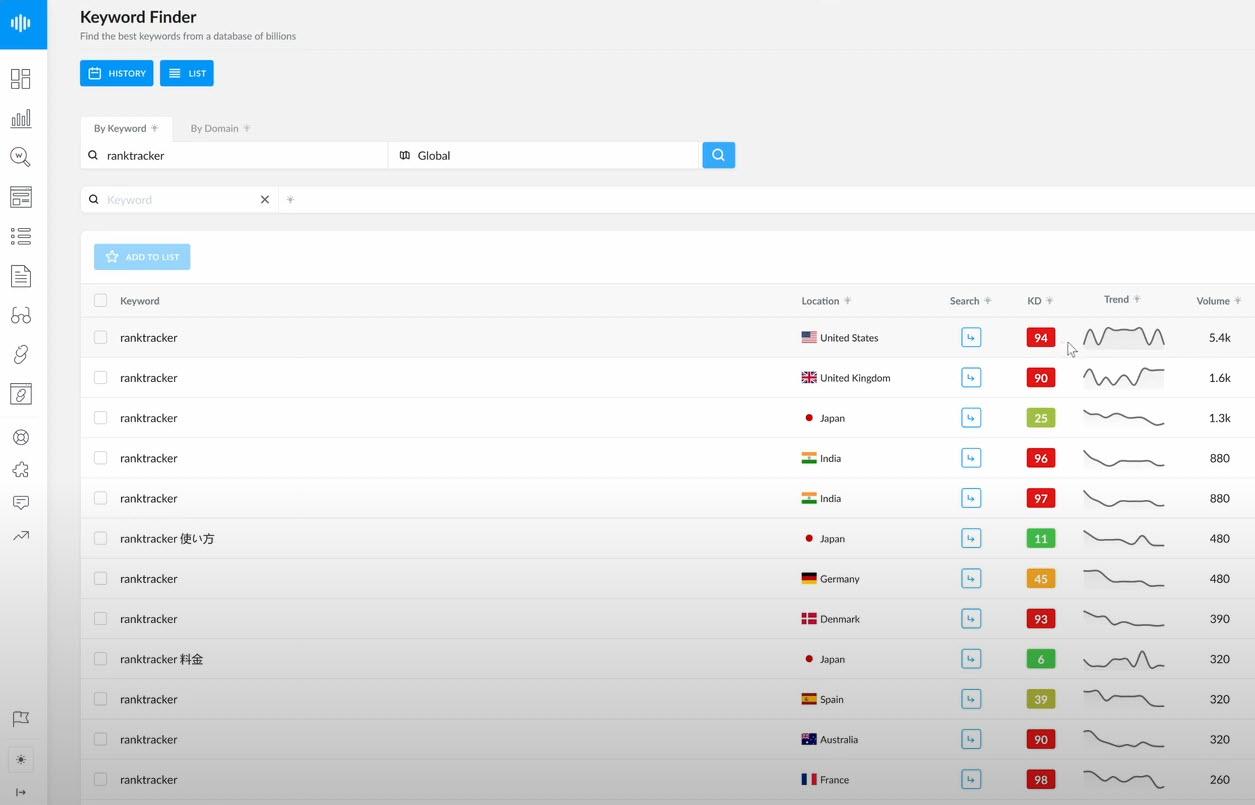Open SERP for ranktracker Denmark row
This screenshot has height=805, width=1255.
(x=970, y=619)
